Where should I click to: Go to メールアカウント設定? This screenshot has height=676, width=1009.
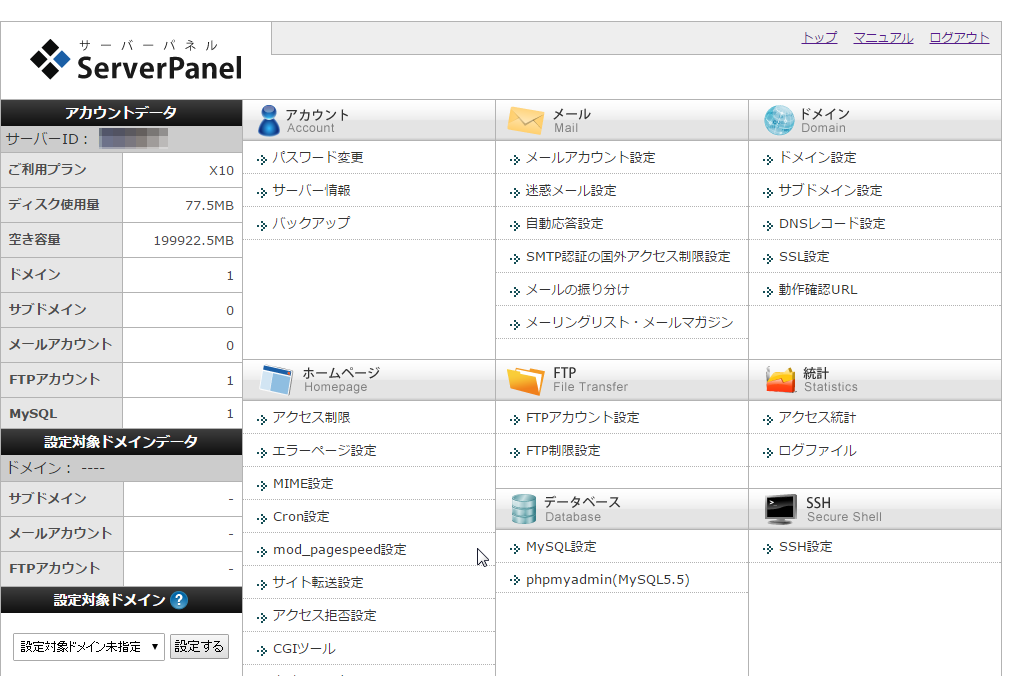tap(590, 158)
